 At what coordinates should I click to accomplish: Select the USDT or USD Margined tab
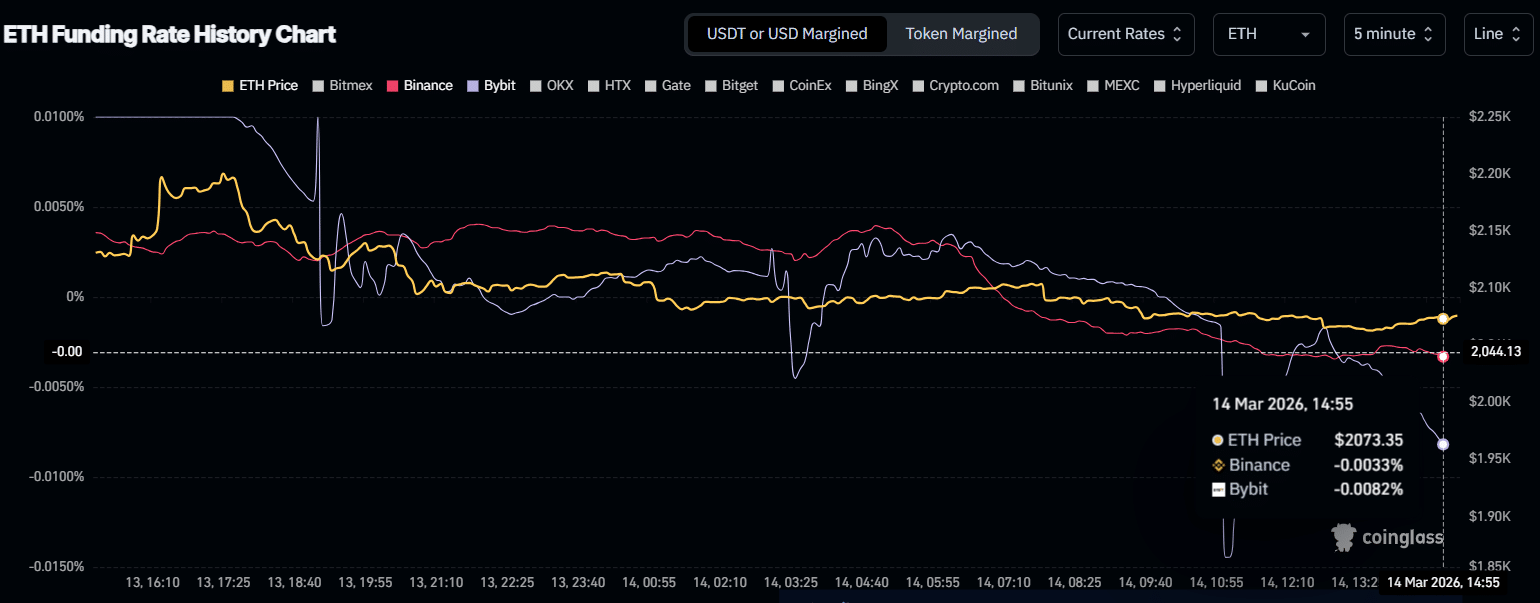click(786, 34)
